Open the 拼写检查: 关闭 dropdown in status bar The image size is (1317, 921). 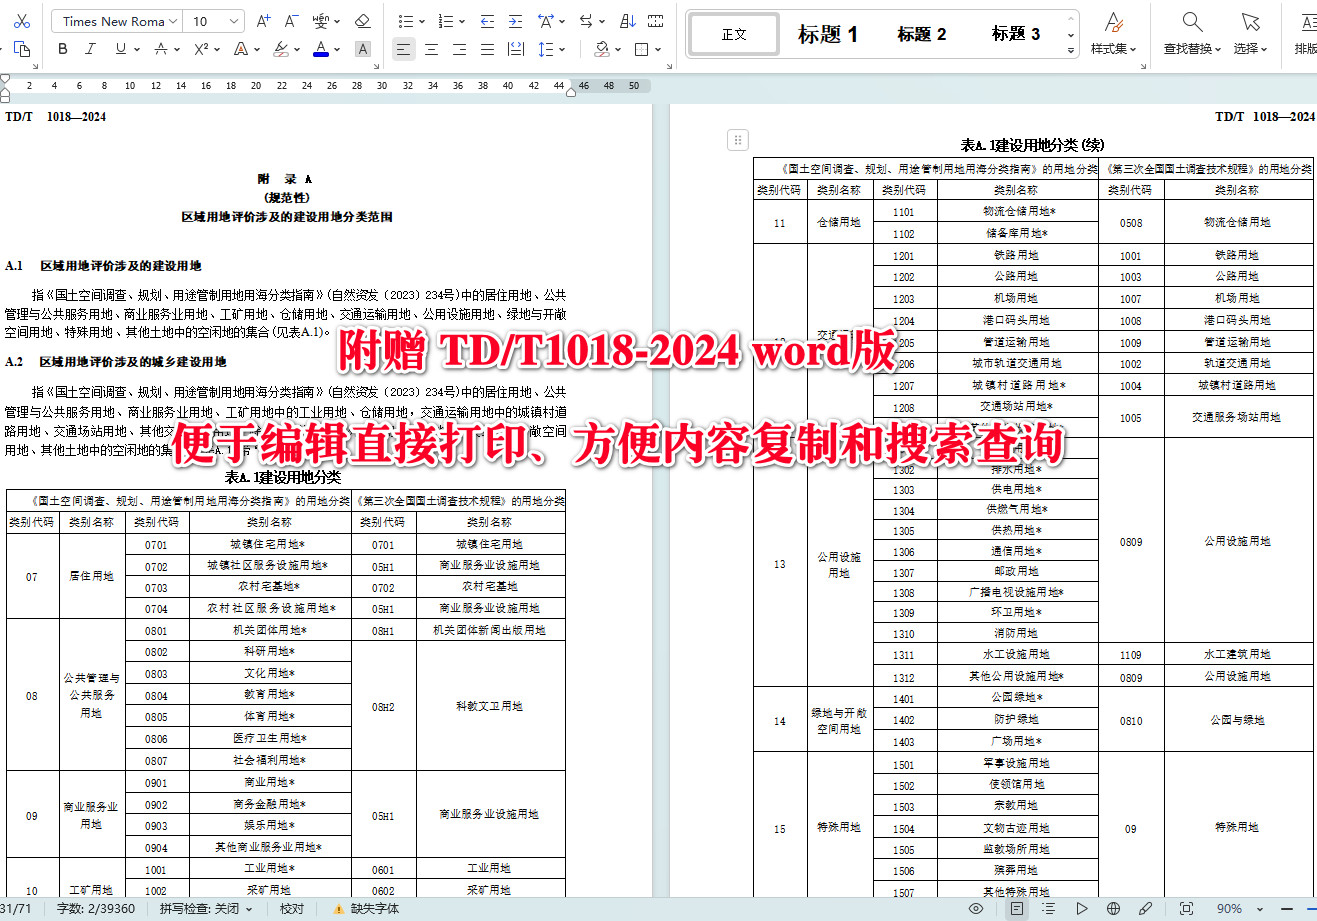tap(206, 909)
